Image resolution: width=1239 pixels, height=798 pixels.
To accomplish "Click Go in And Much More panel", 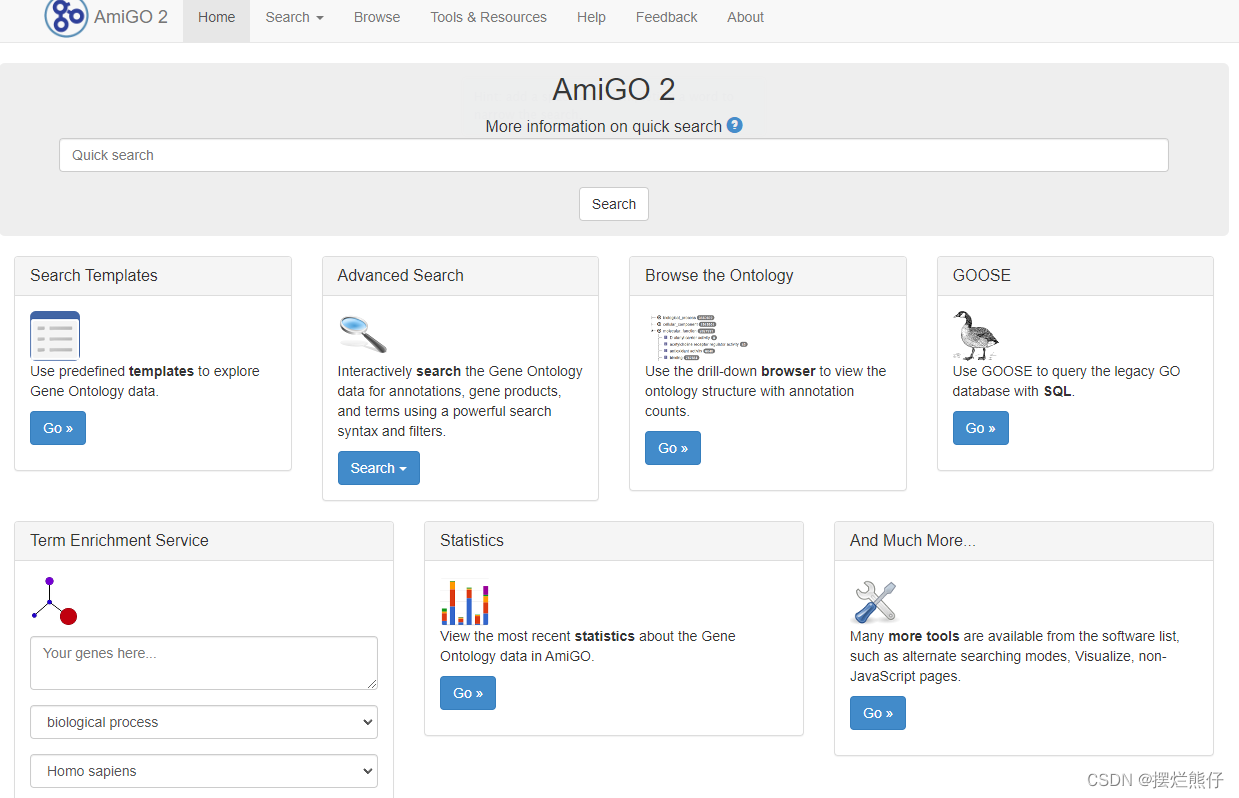I will (878, 713).
